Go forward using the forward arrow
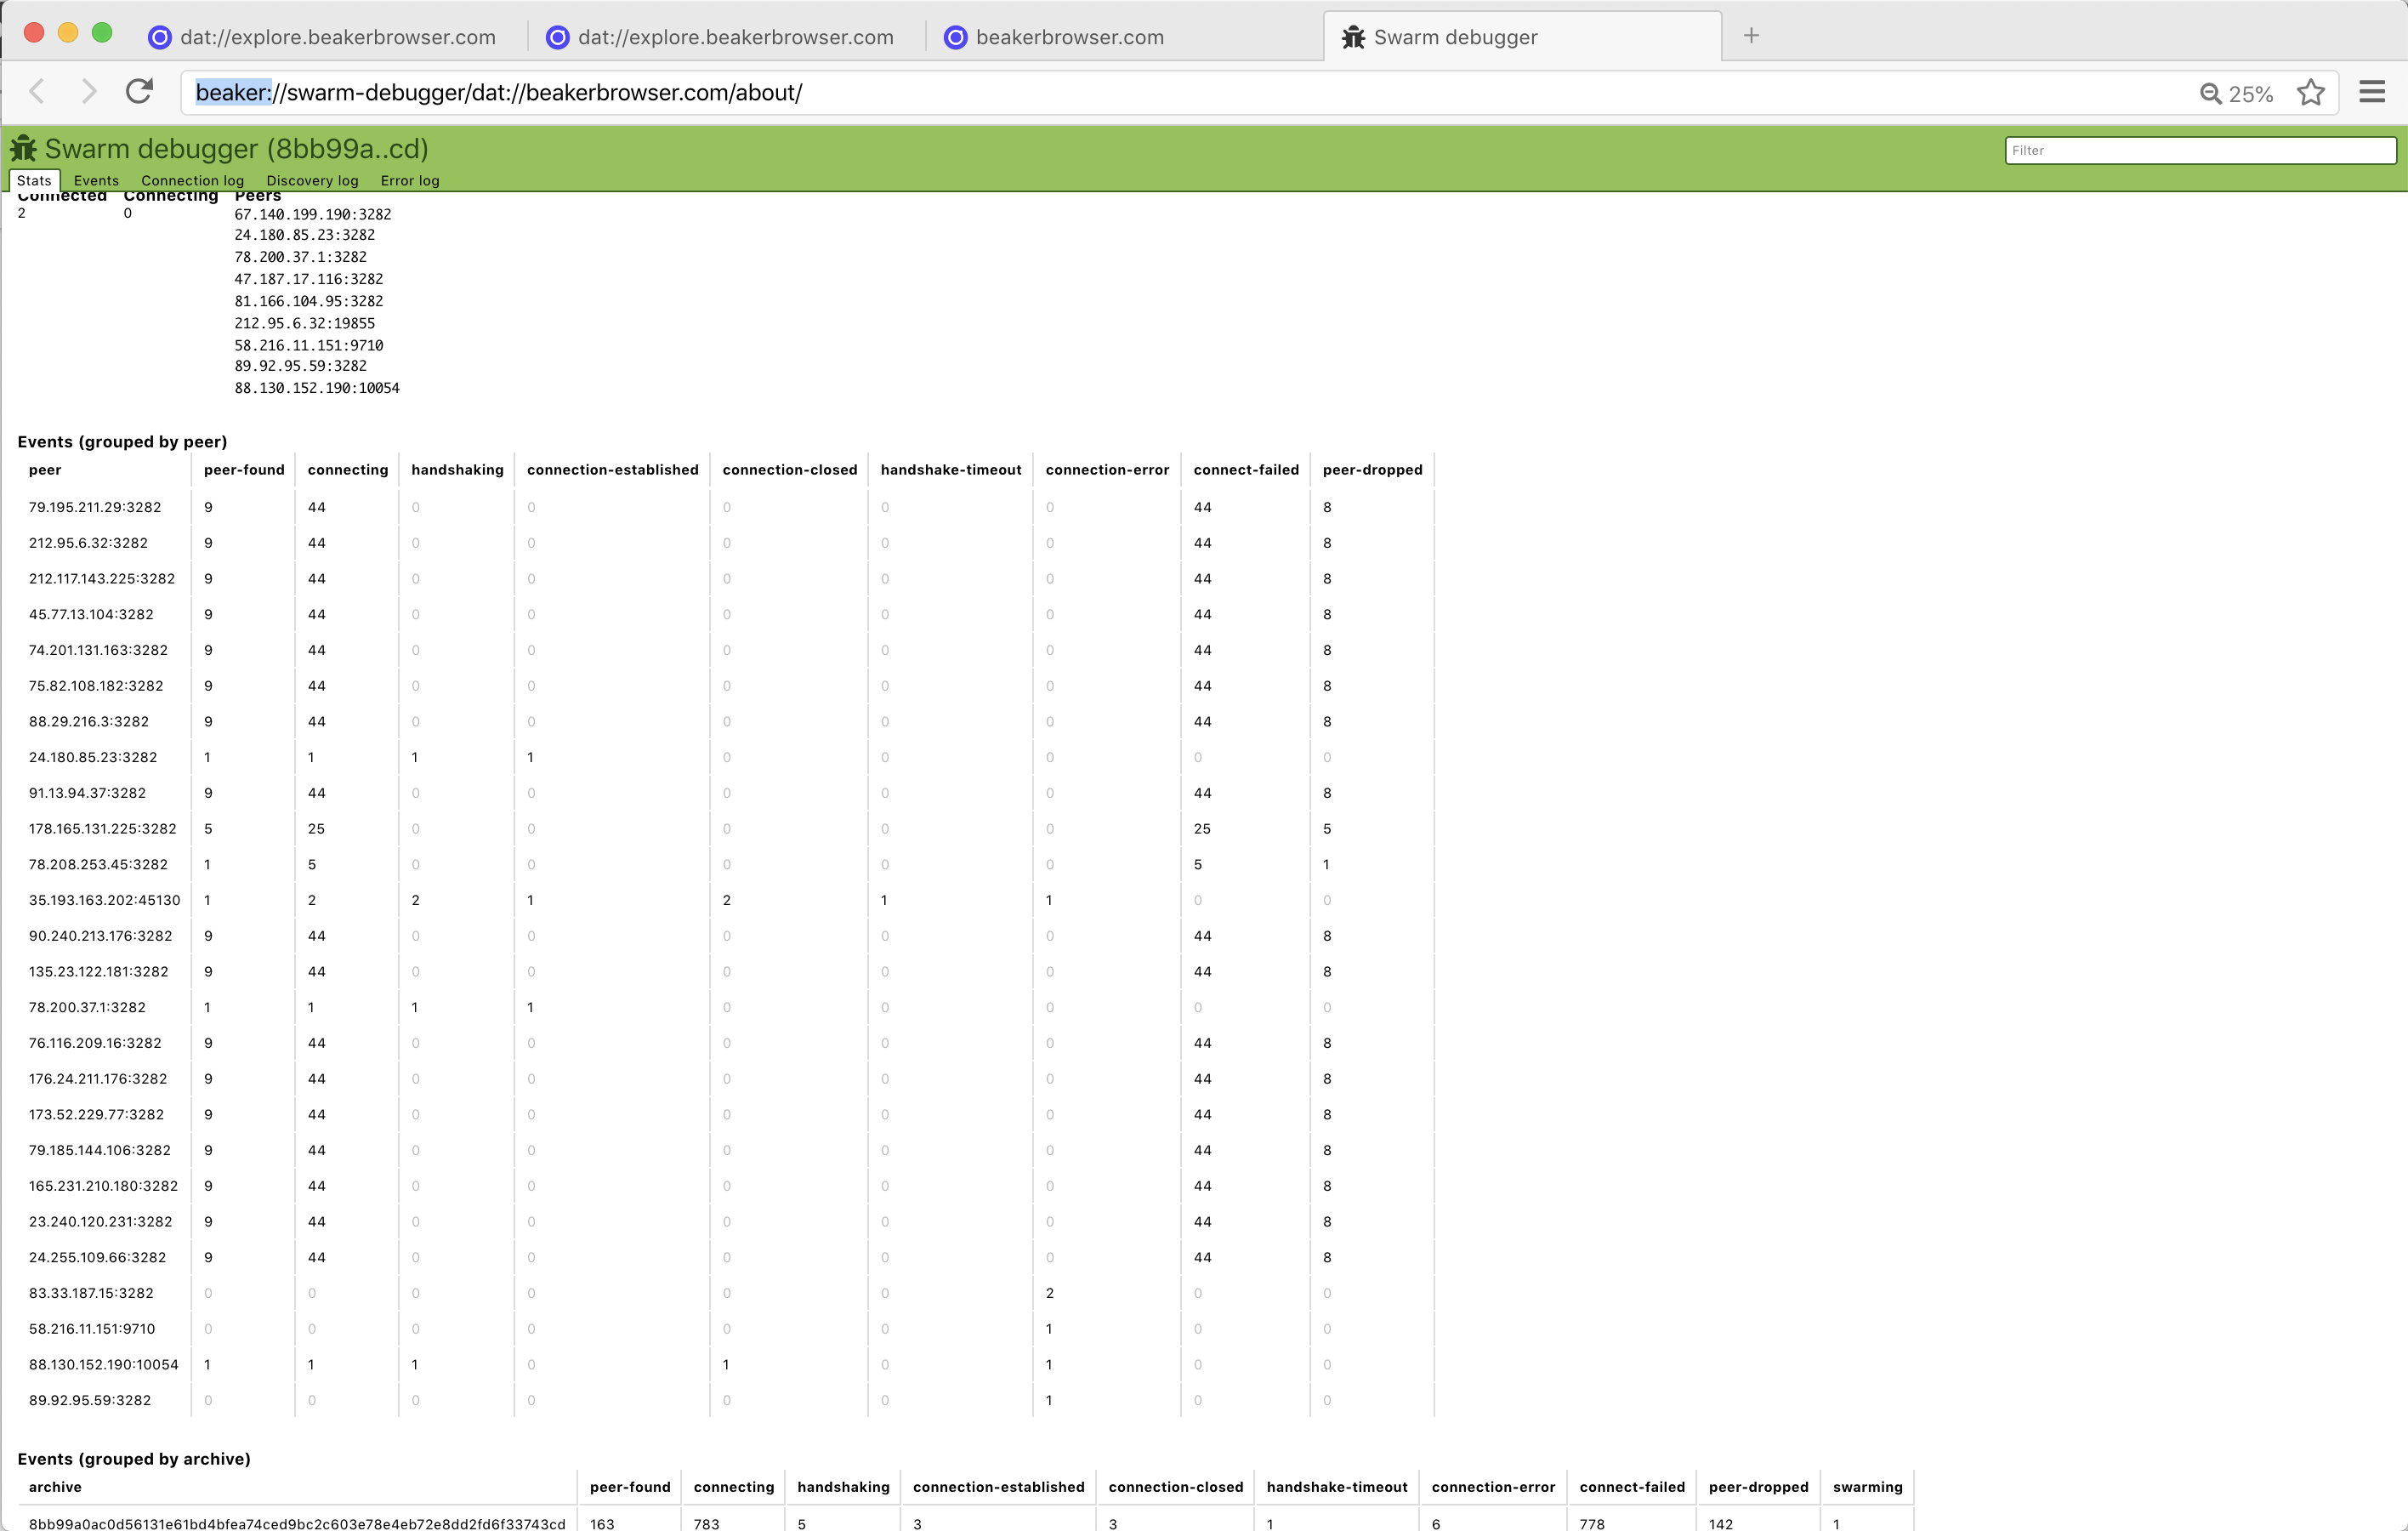Image resolution: width=2408 pixels, height=1531 pixels. 89,92
